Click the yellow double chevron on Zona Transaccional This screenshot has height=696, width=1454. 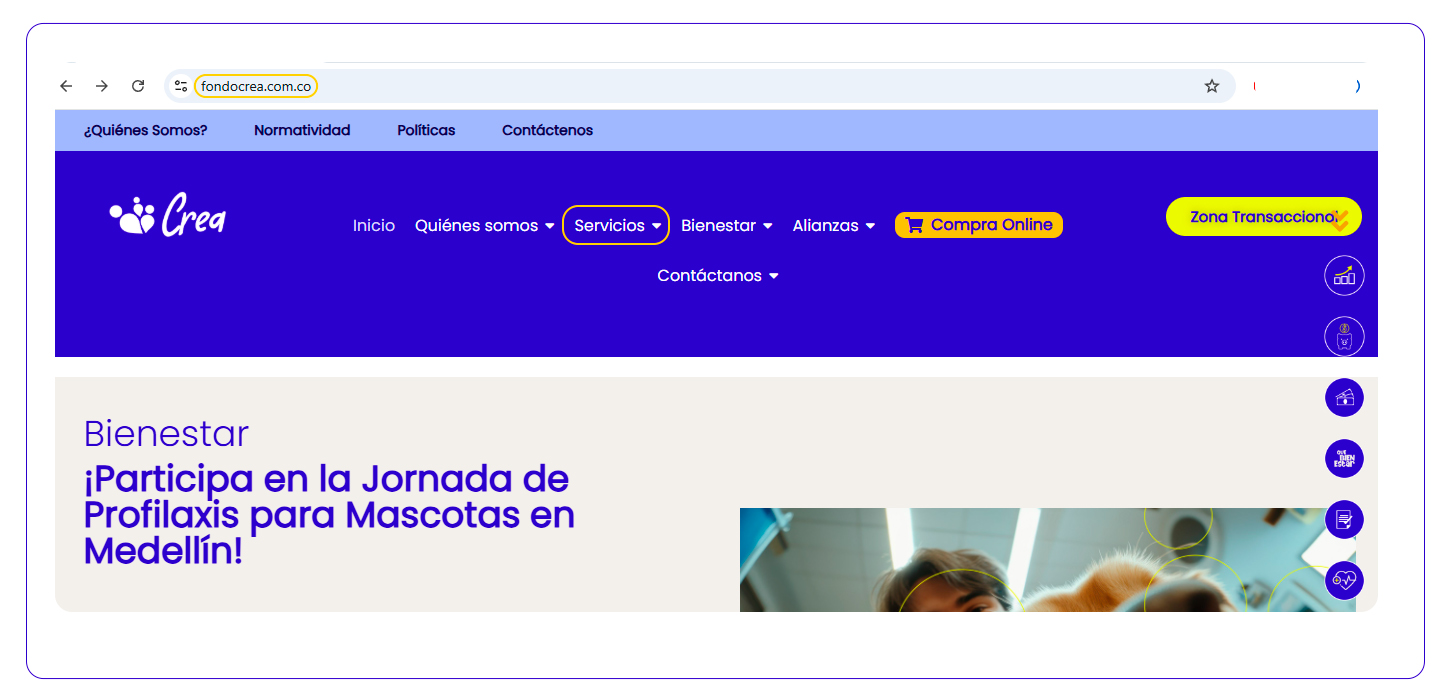1340,221
